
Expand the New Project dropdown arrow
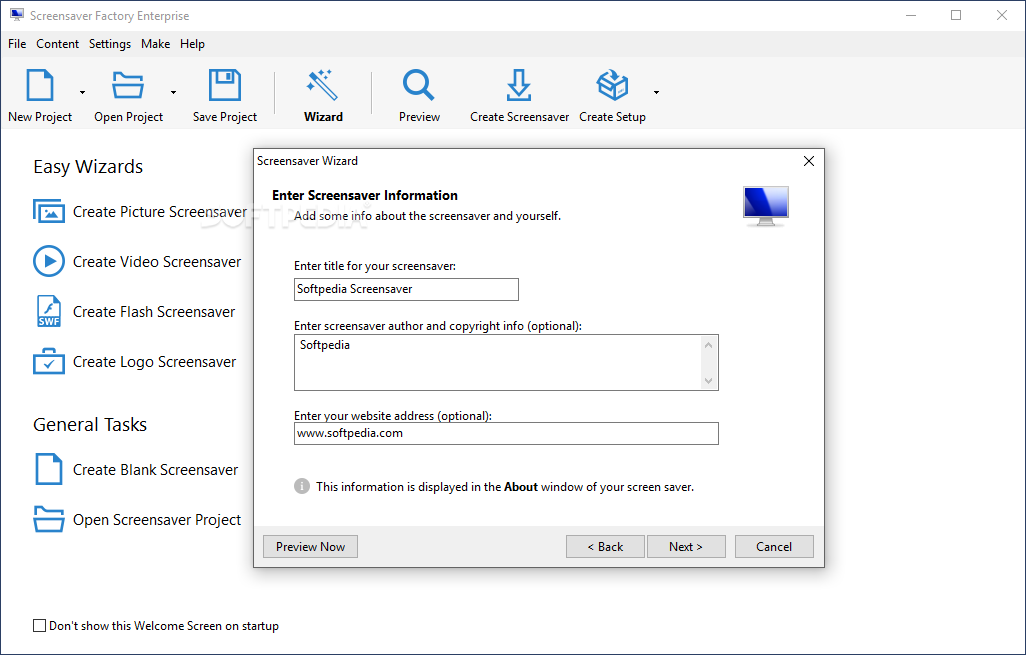click(82, 92)
